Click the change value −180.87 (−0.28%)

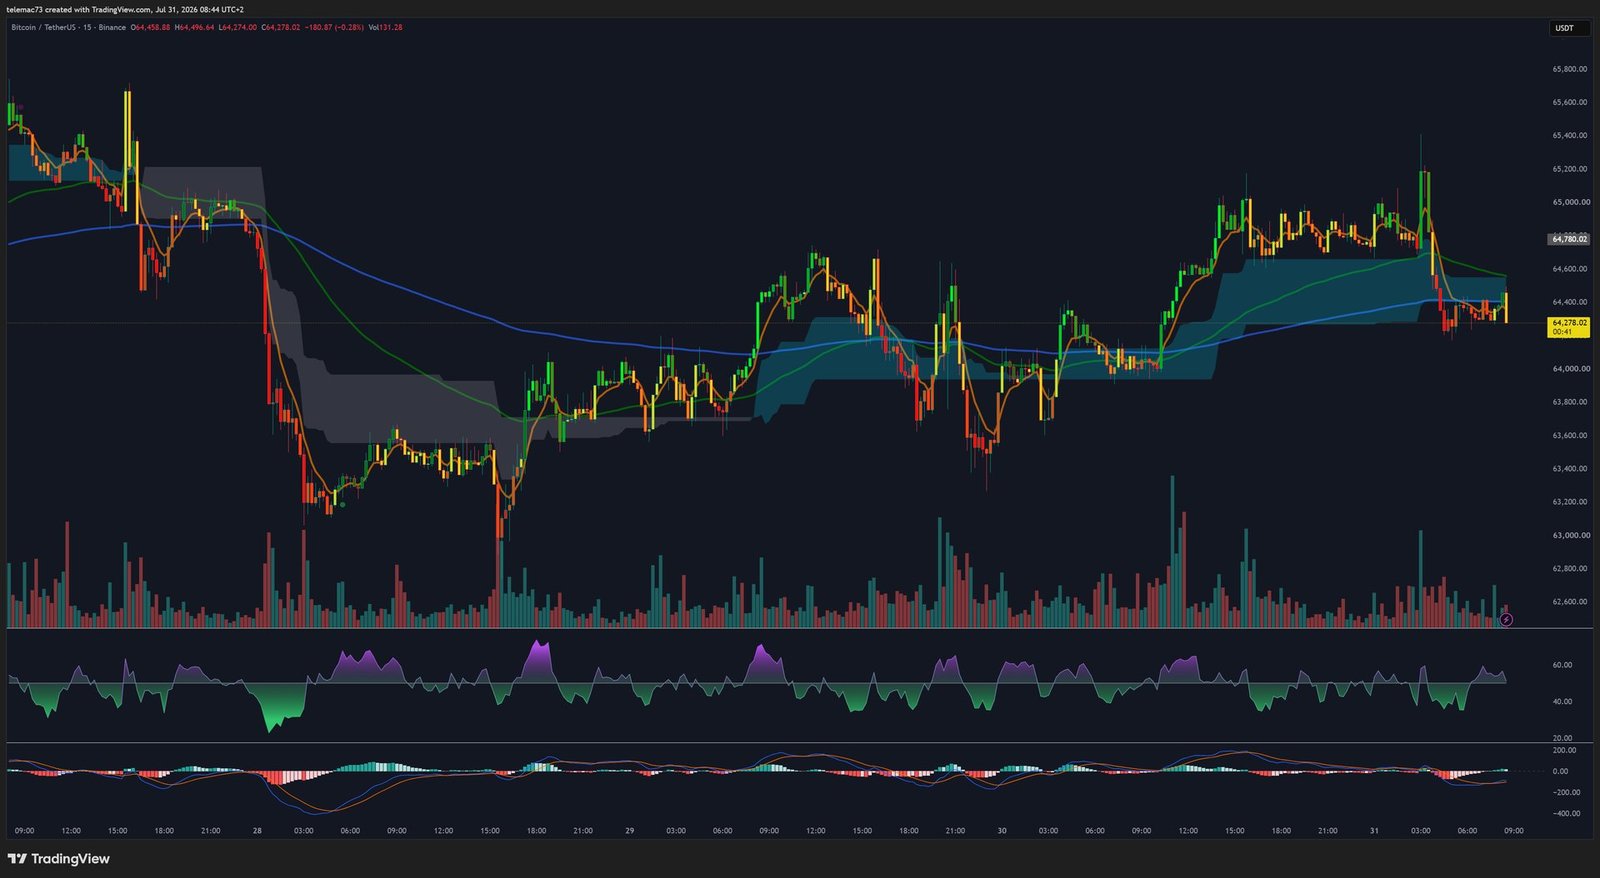coord(334,27)
